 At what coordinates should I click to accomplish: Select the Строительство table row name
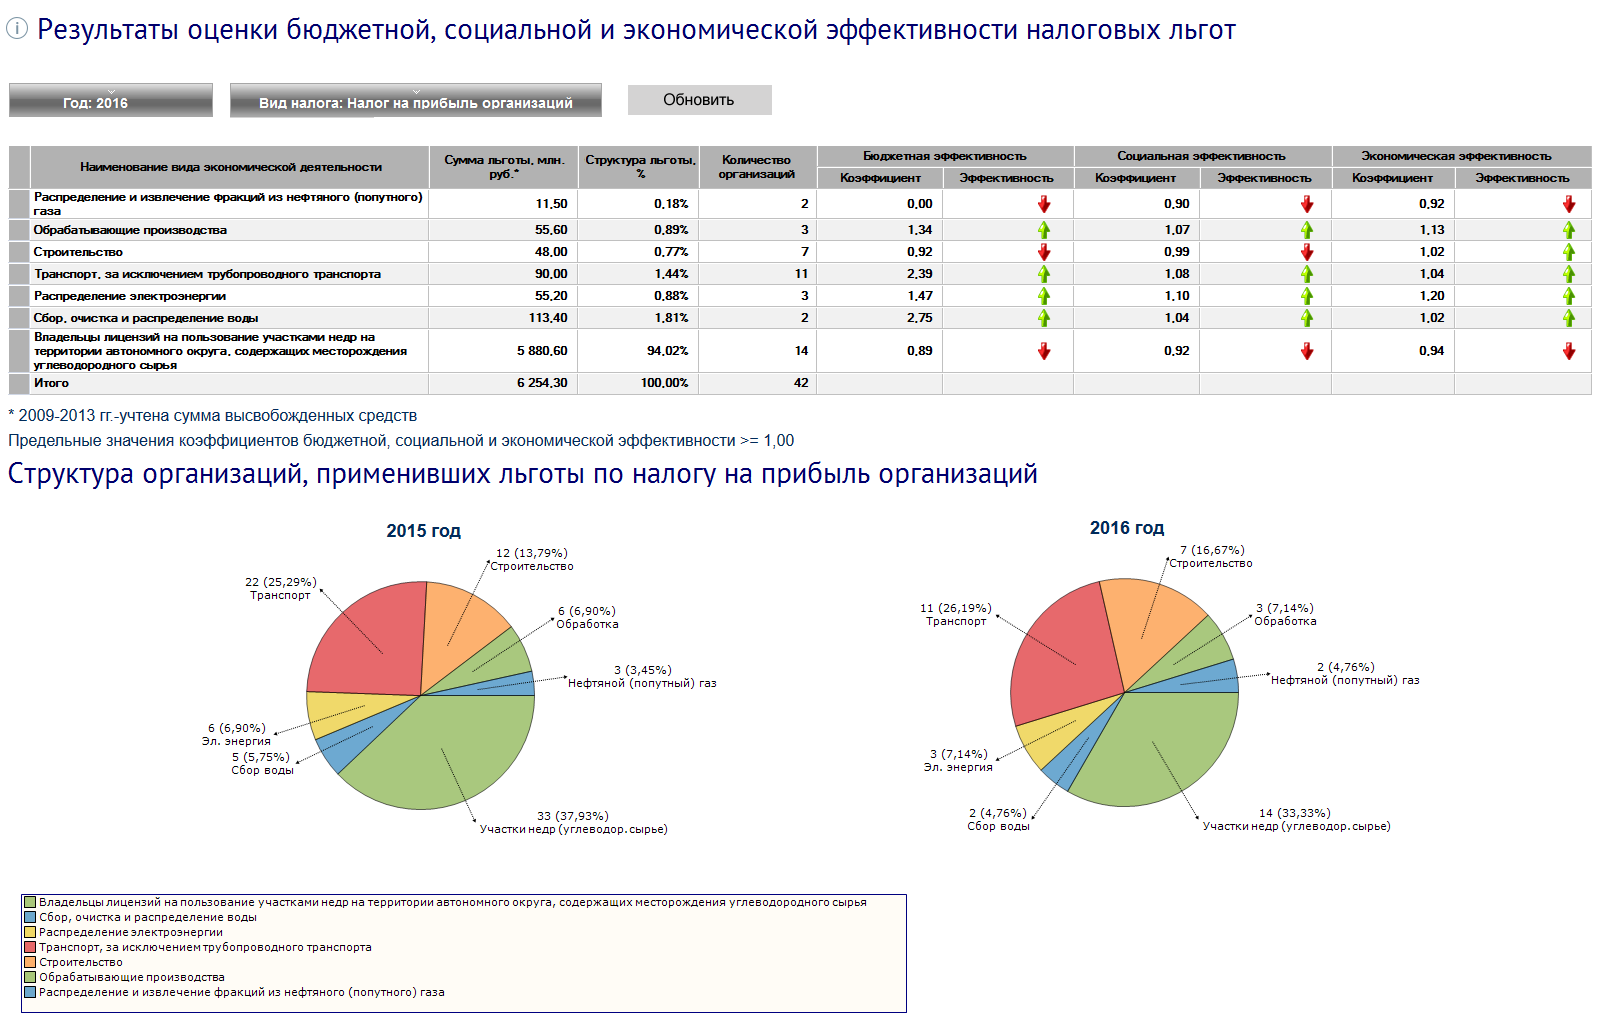(x=78, y=252)
